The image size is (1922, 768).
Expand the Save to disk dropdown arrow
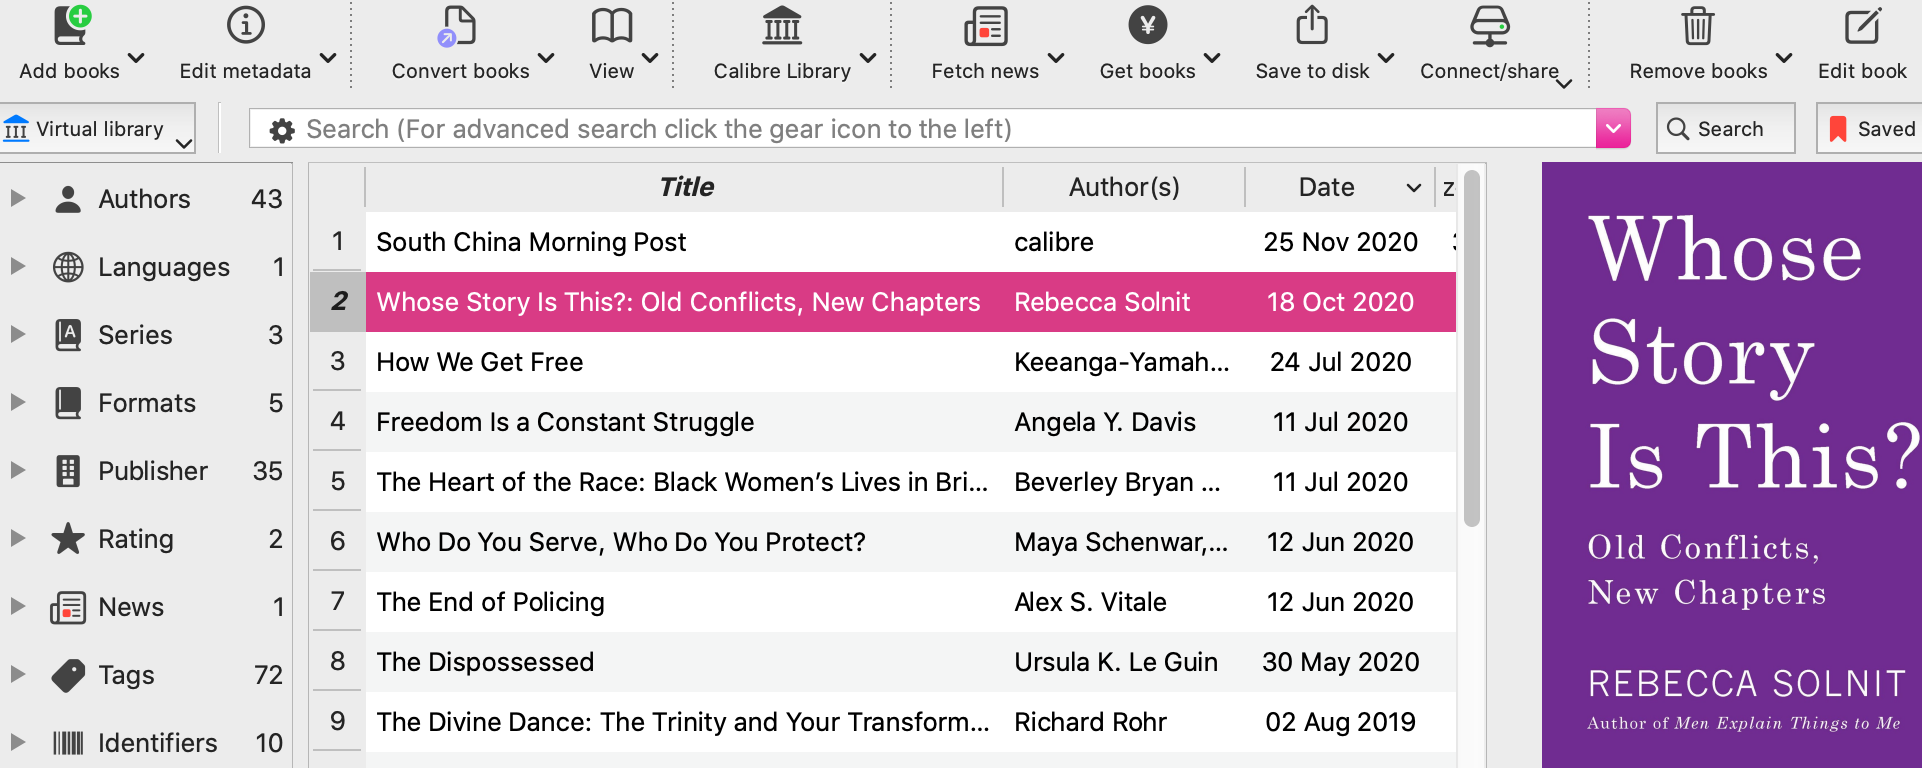1386,58
